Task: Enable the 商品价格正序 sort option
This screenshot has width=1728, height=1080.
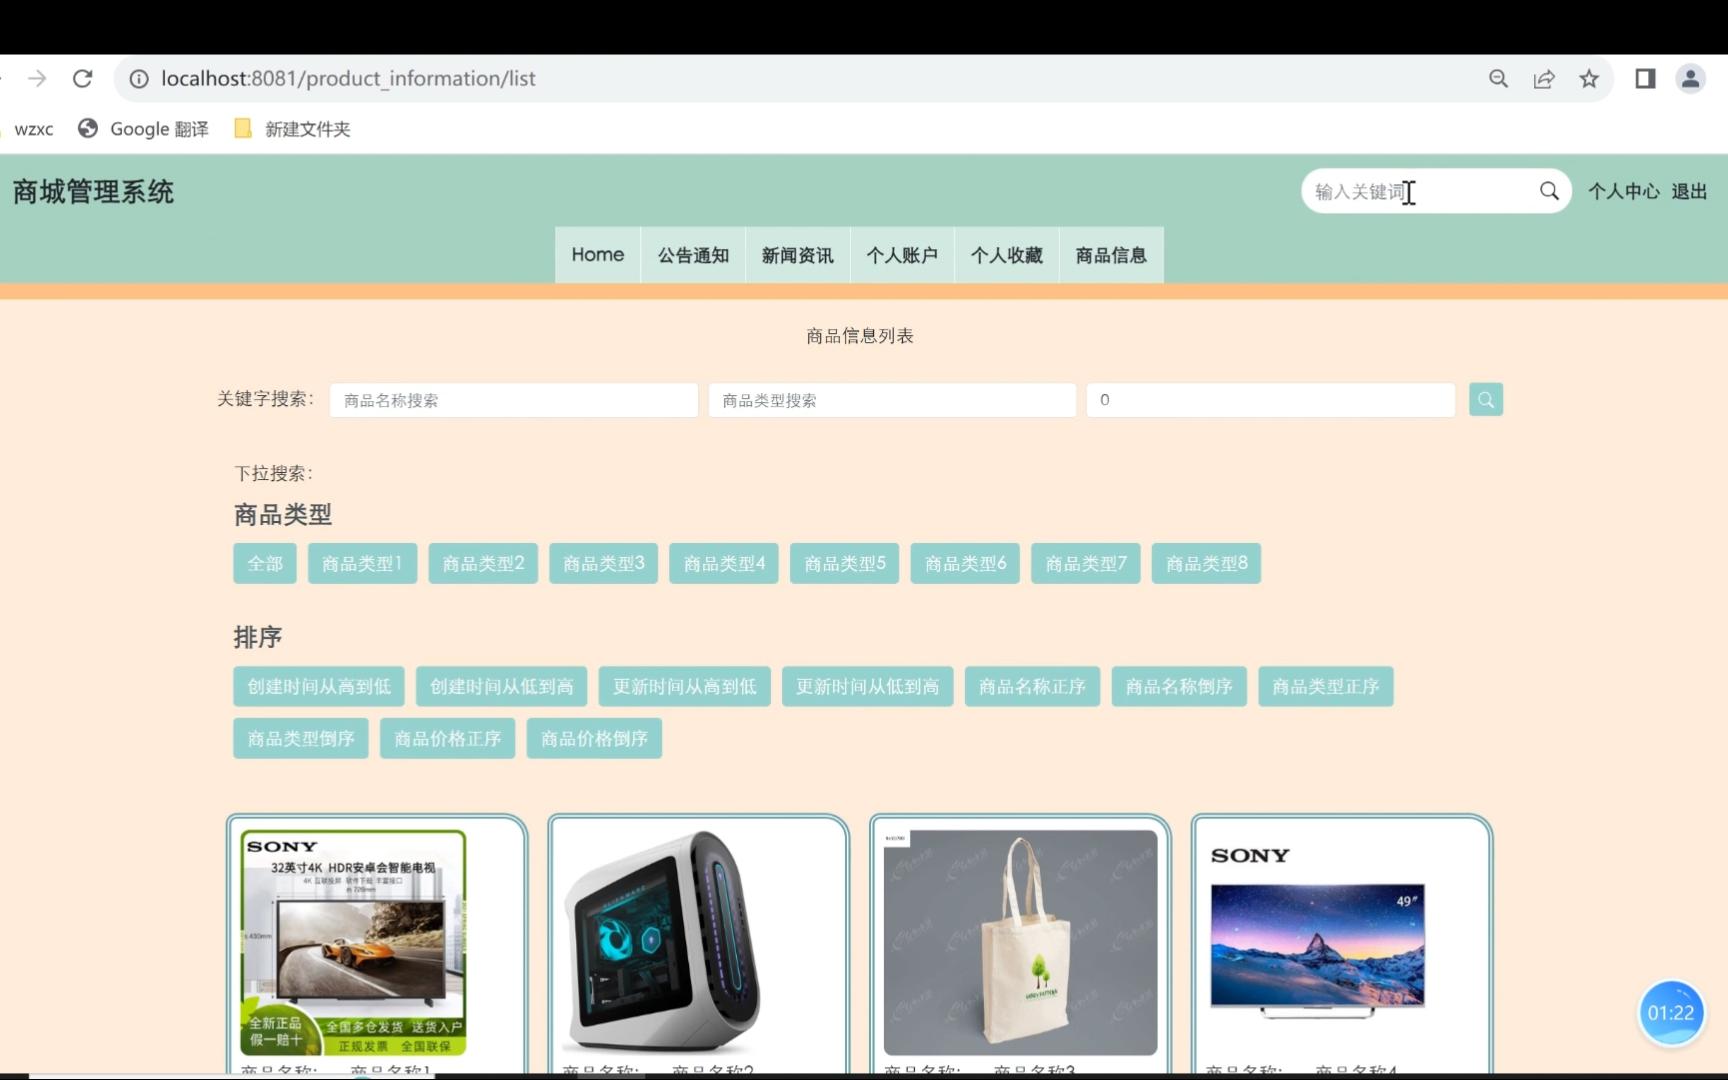Action: click(447, 738)
